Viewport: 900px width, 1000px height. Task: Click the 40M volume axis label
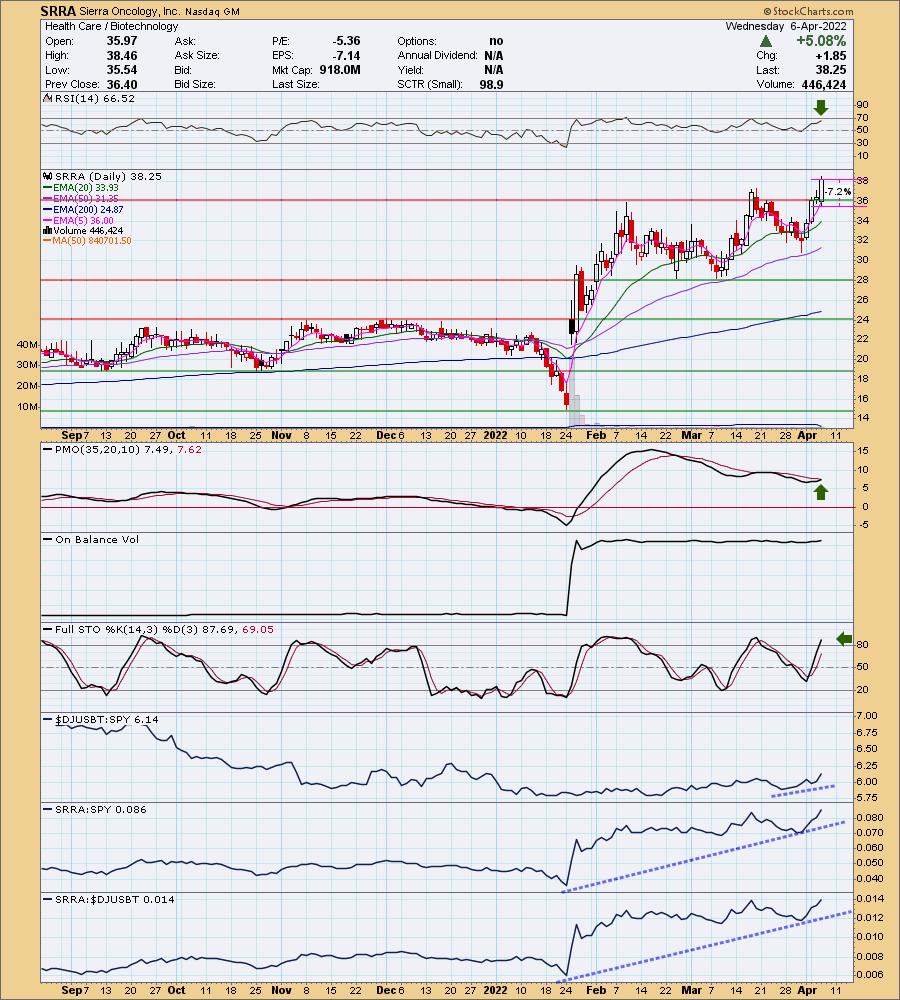tap(27, 344)
